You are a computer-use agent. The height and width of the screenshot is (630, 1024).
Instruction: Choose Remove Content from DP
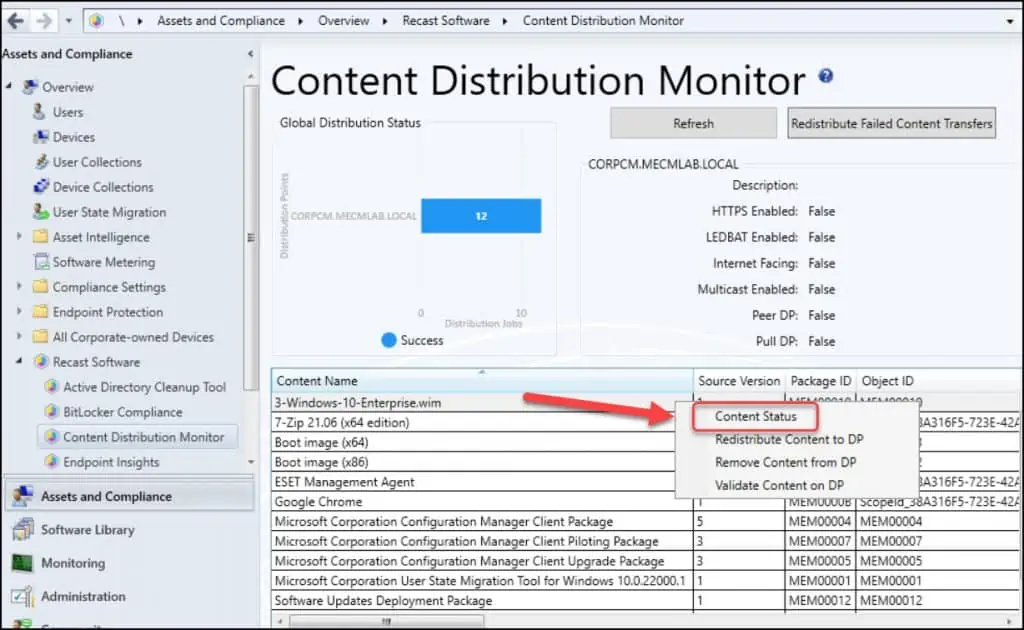(785, 462)
